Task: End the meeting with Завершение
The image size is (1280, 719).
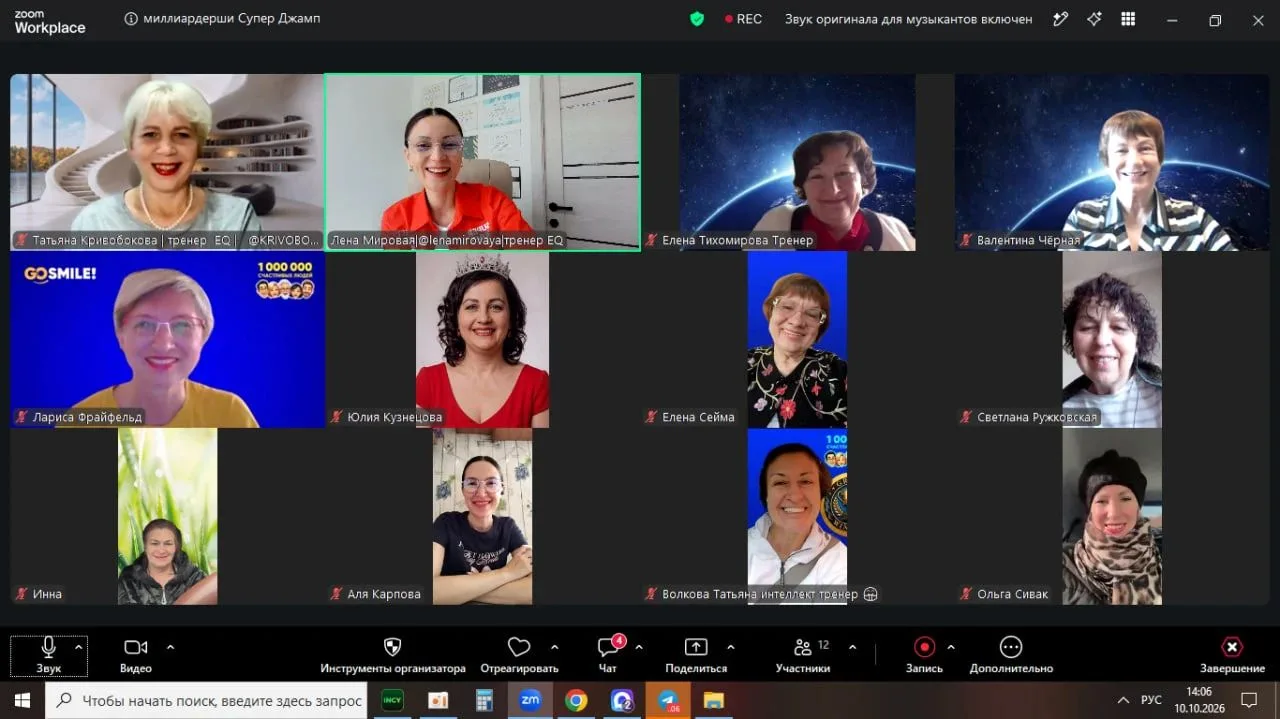Action: coord(1232,656)
